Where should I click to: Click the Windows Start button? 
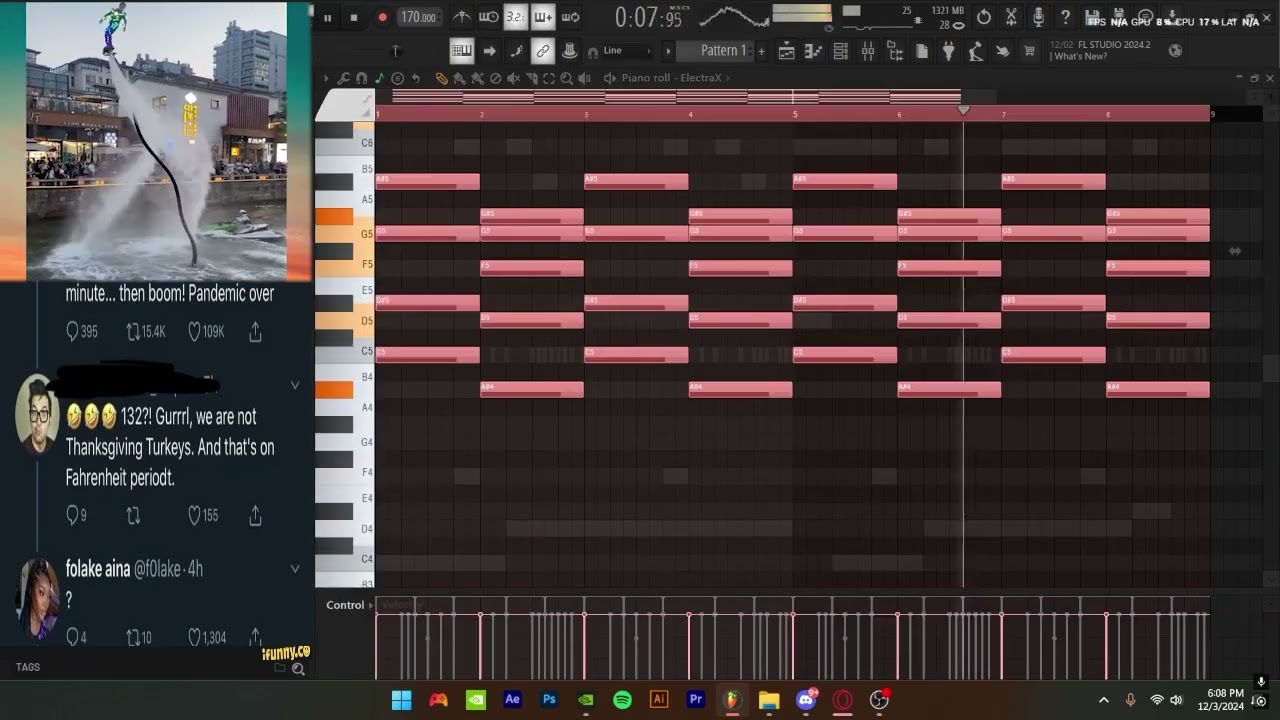(x=401, y=700)
